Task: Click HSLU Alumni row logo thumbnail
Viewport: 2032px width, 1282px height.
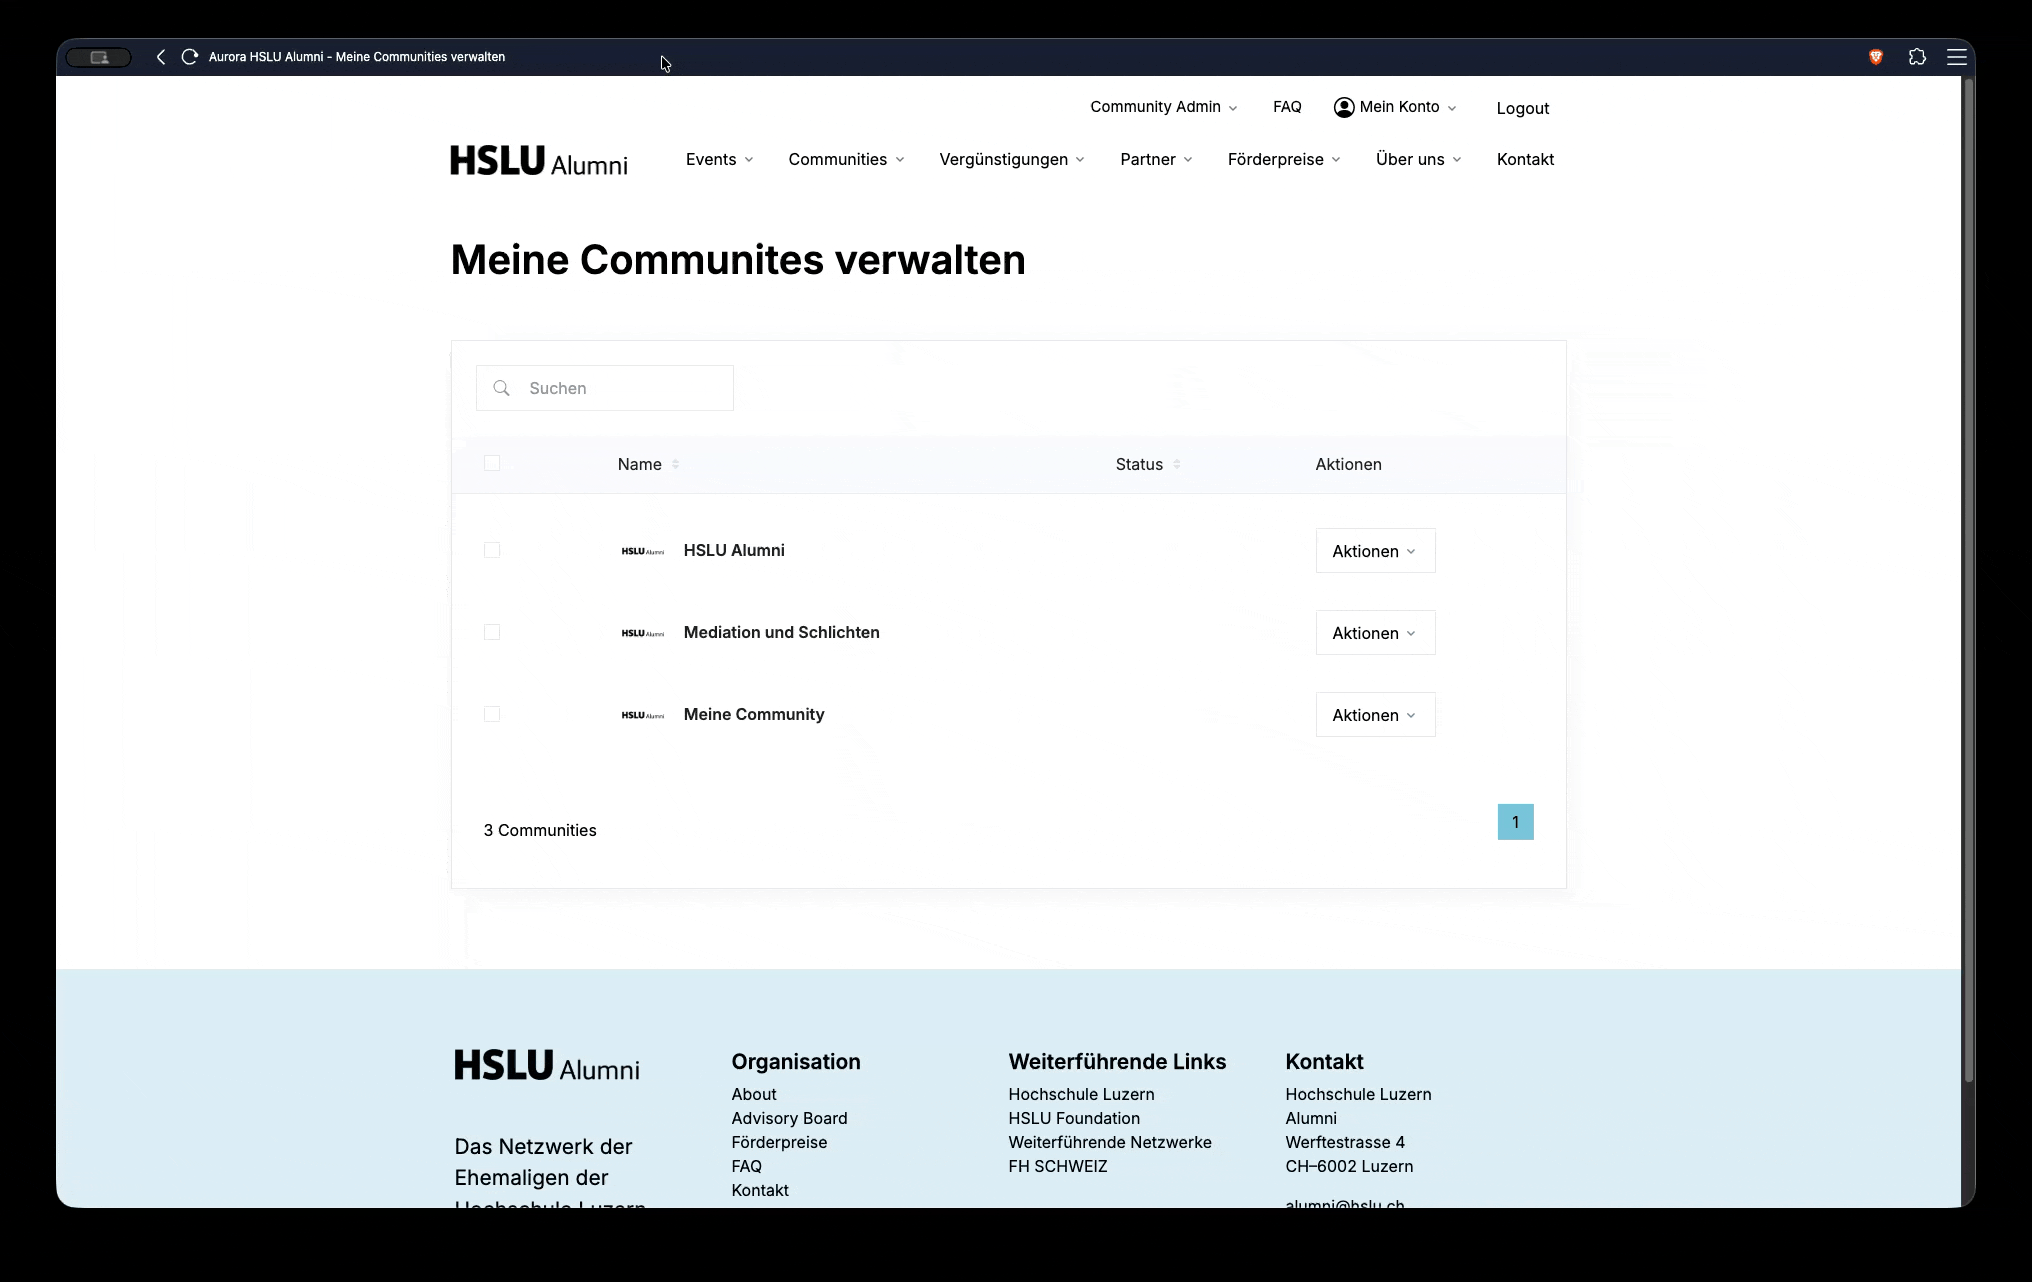Action: (x=642, y=551)
